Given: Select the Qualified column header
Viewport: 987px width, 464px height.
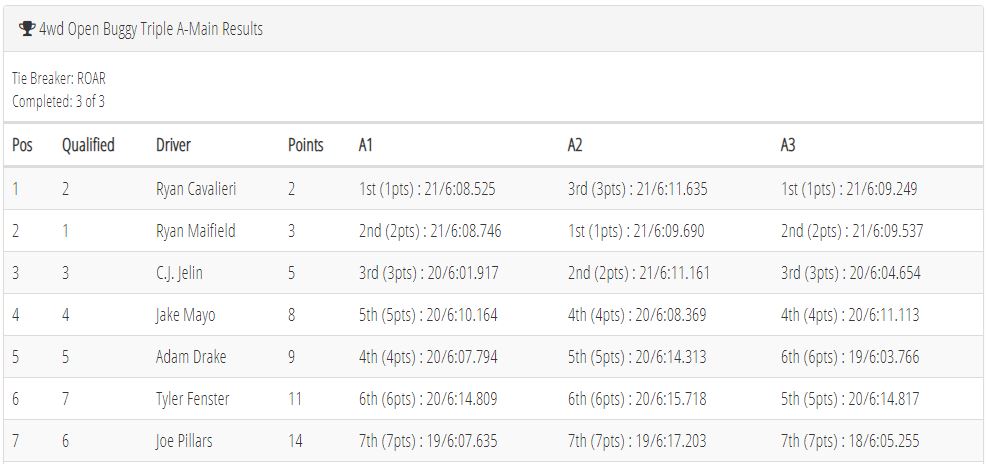Looking at the screenshot, I should (x=88, y=145).
